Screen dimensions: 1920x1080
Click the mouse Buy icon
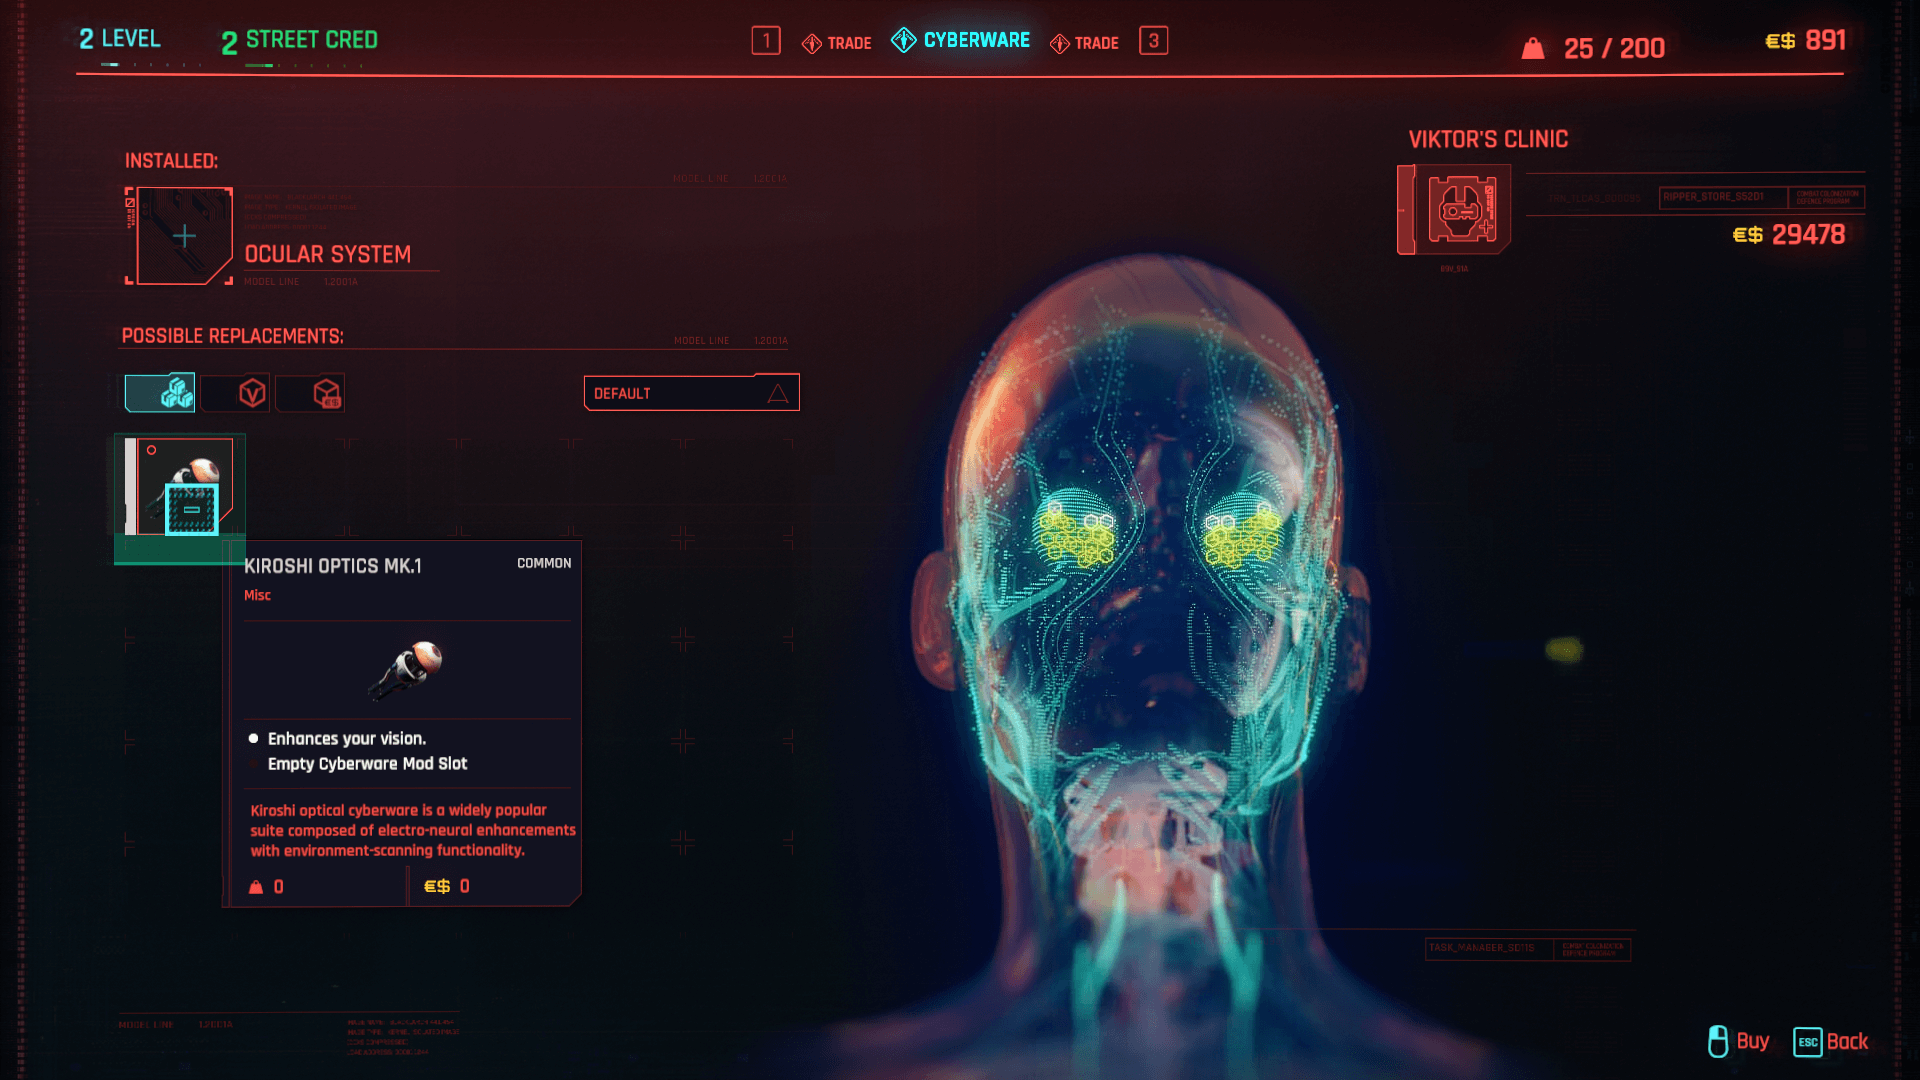1718,1041
